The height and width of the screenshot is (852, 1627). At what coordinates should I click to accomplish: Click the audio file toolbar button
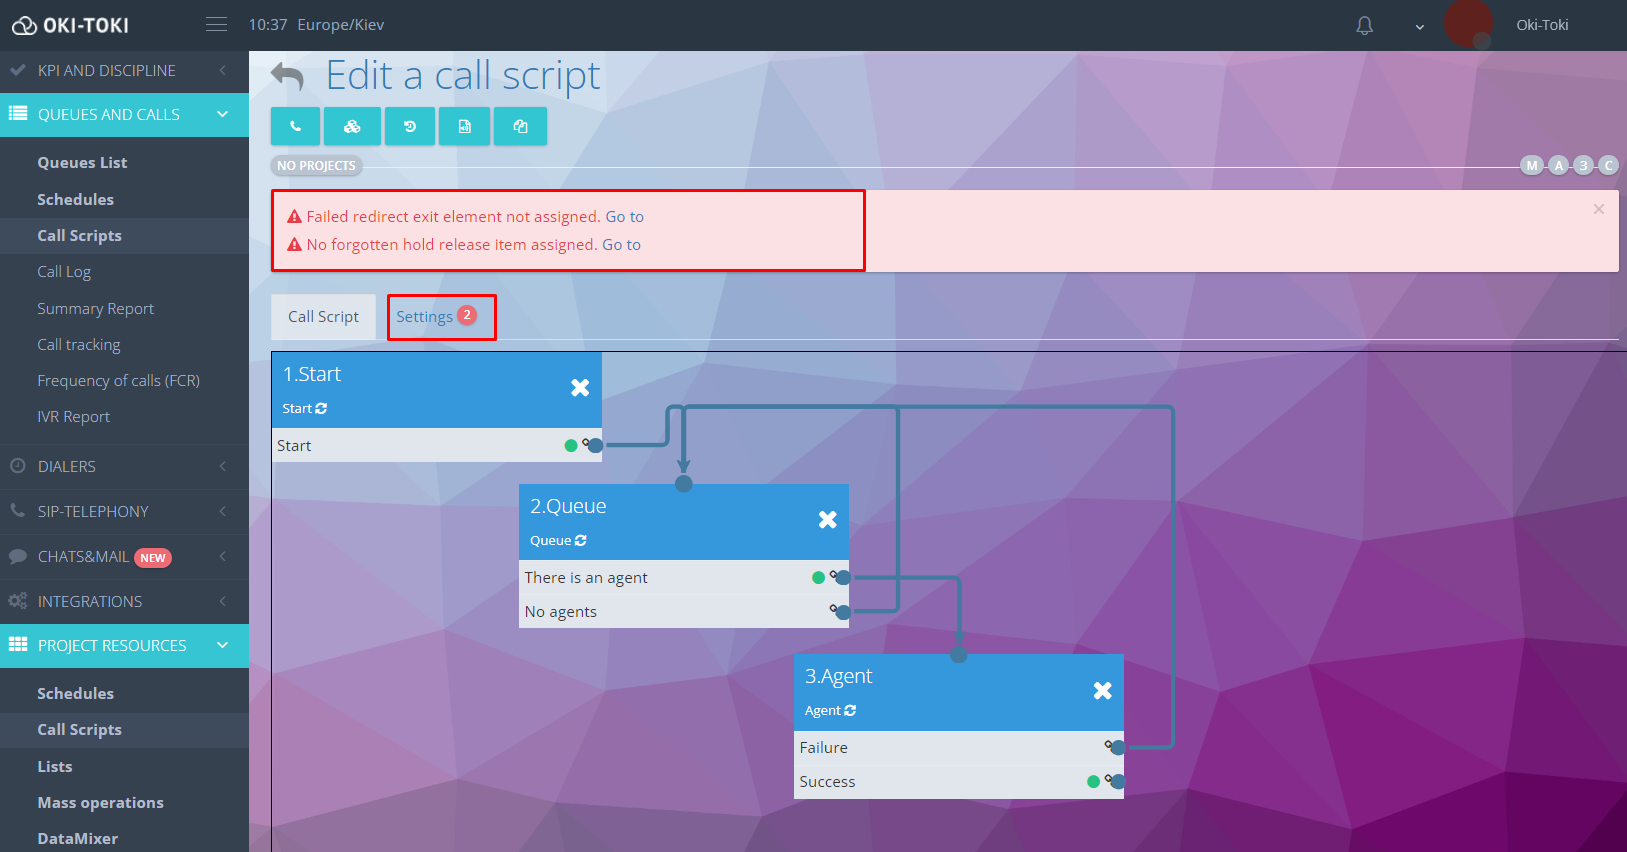coord(465,127)
